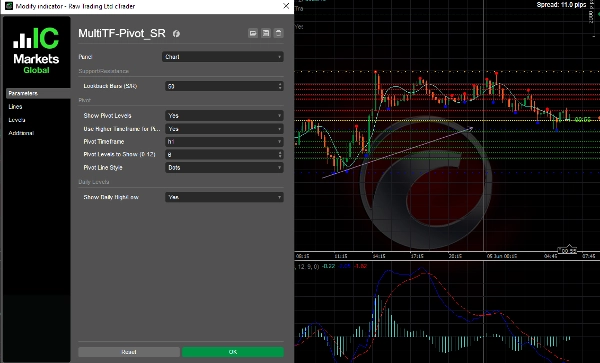Viewport: 600px width, 363px height.
Task: Open the Show Daily High/Low dropdown
Action: click(x=224, y=197)
